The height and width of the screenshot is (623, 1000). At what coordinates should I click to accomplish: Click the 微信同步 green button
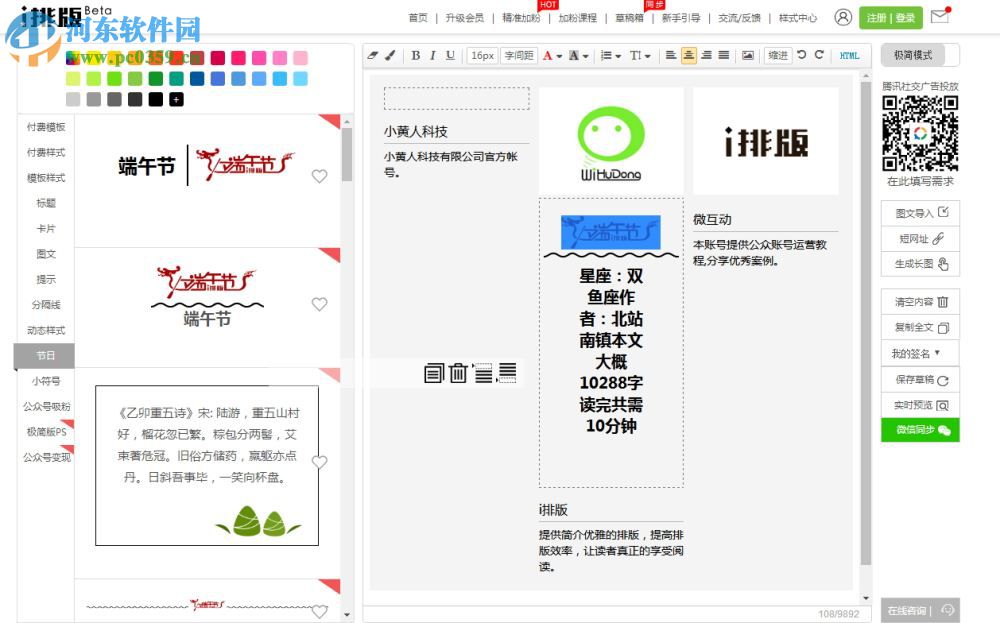click(x=919, y=429)
